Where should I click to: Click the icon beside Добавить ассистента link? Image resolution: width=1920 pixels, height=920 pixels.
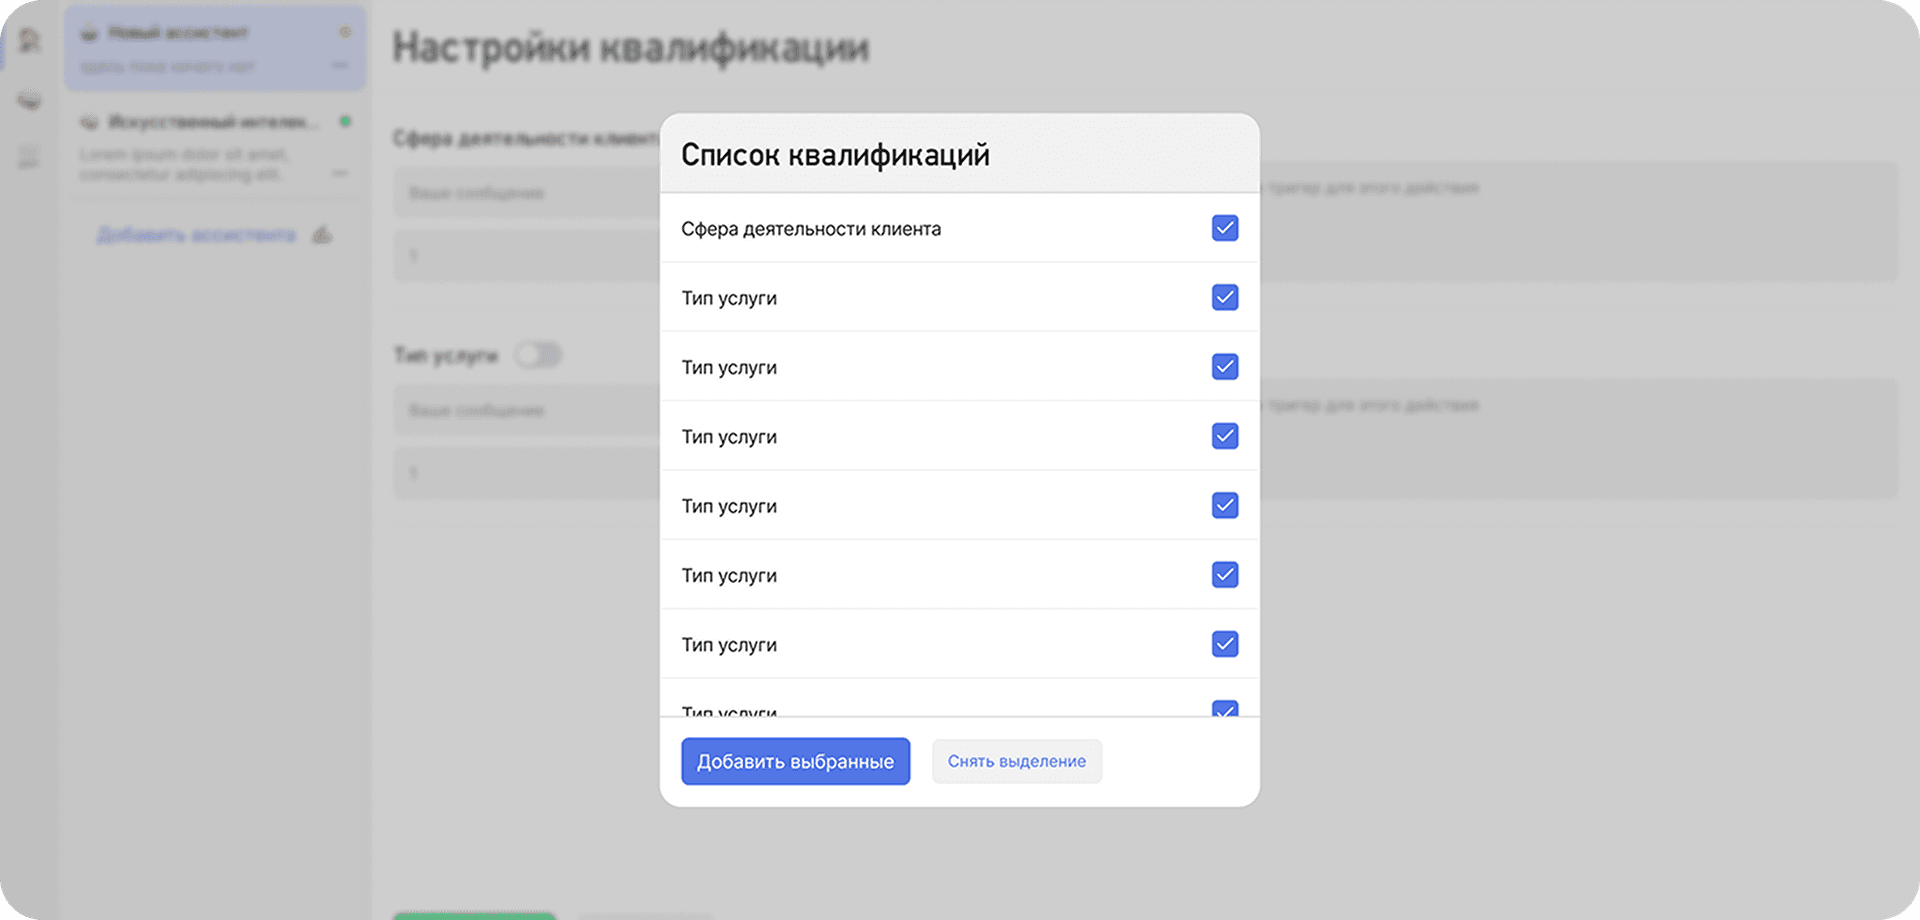[x=321, y=235]
